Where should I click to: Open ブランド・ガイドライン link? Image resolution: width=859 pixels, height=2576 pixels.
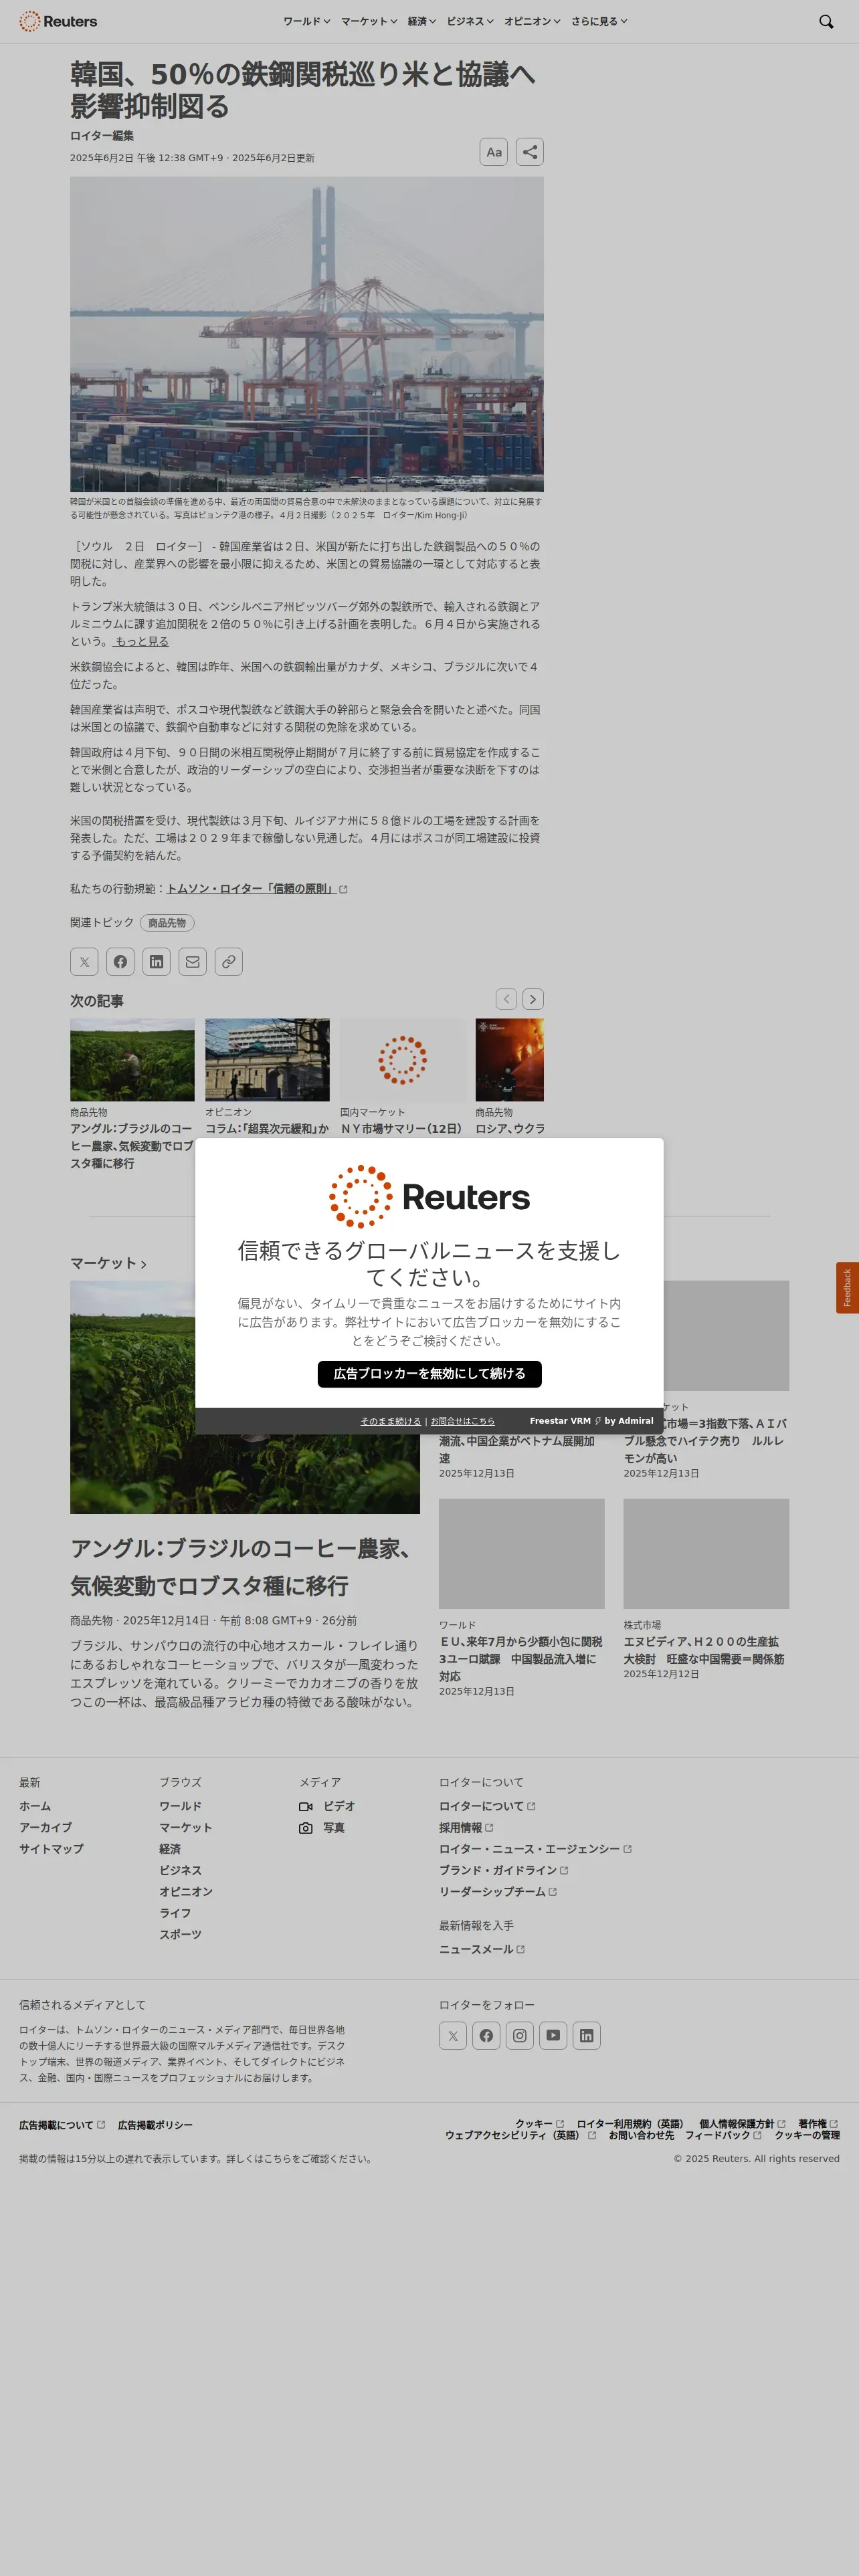pos(503,1870)
